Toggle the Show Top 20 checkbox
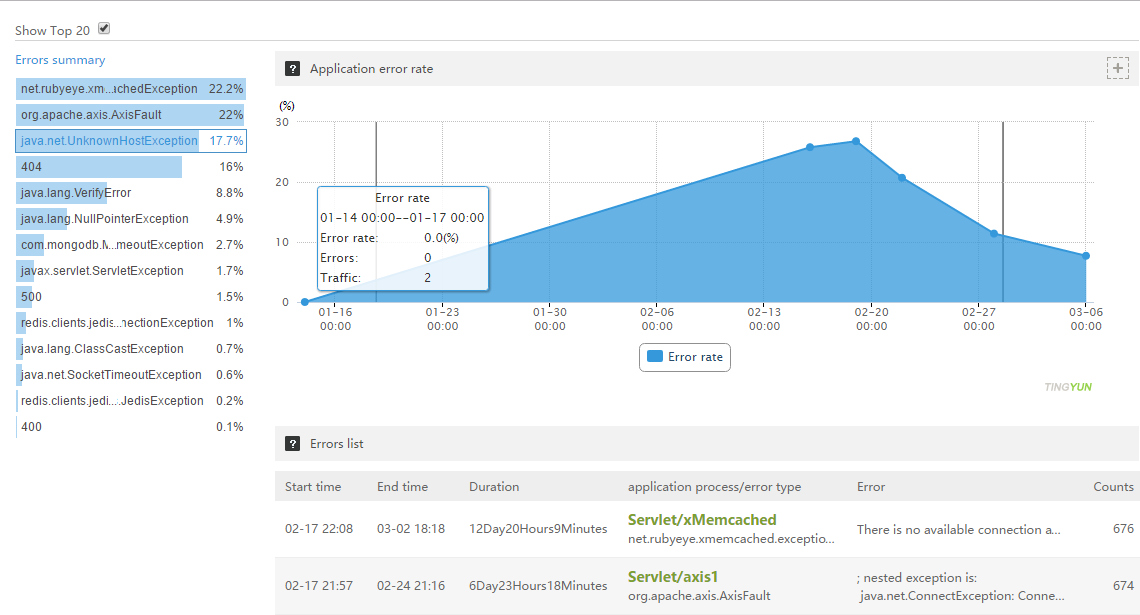1140x615 pixels. [104, 29]
